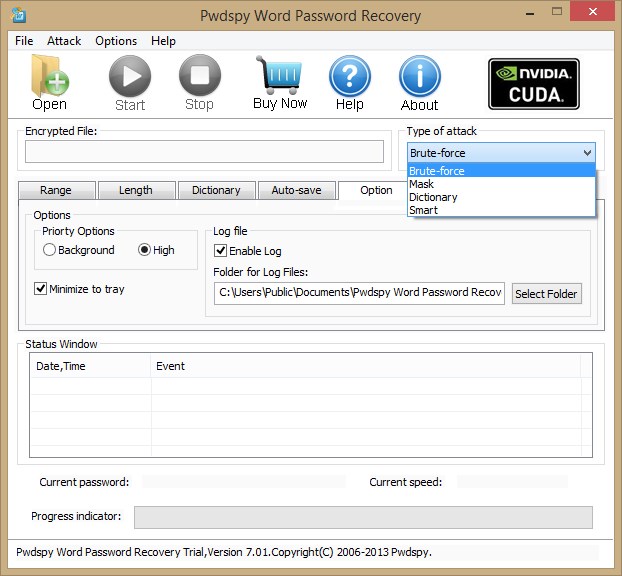Click the Stop icon in toolbar

coord(200,75)
